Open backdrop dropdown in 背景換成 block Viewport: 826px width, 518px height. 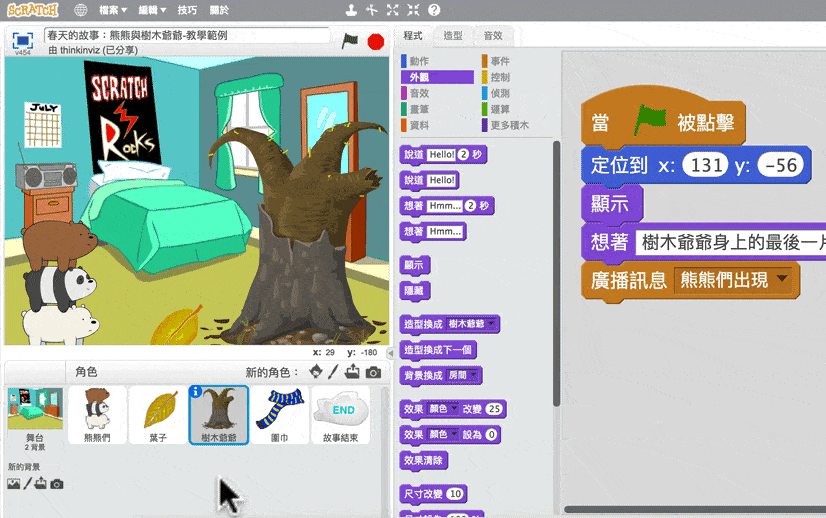[474, 375]
